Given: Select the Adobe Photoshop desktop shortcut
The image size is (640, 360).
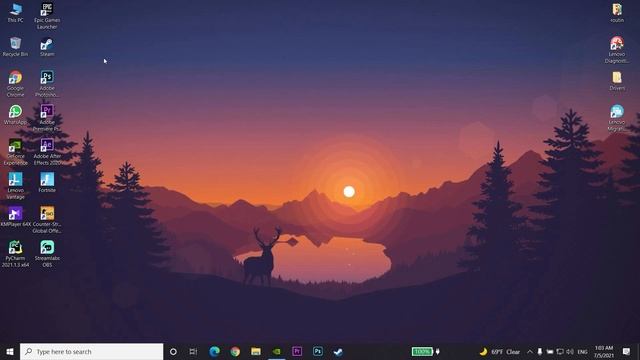Looking at the screenshot, I should tap(47, 84).
